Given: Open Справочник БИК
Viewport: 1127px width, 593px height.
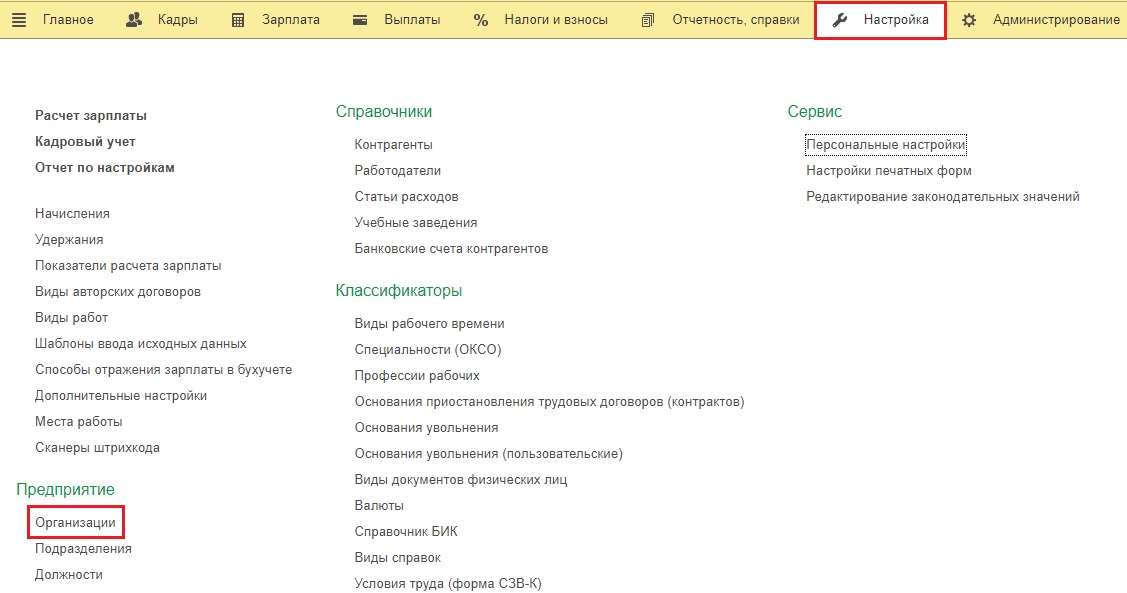Looking at the screenshot, I should (x=406, y=531).
